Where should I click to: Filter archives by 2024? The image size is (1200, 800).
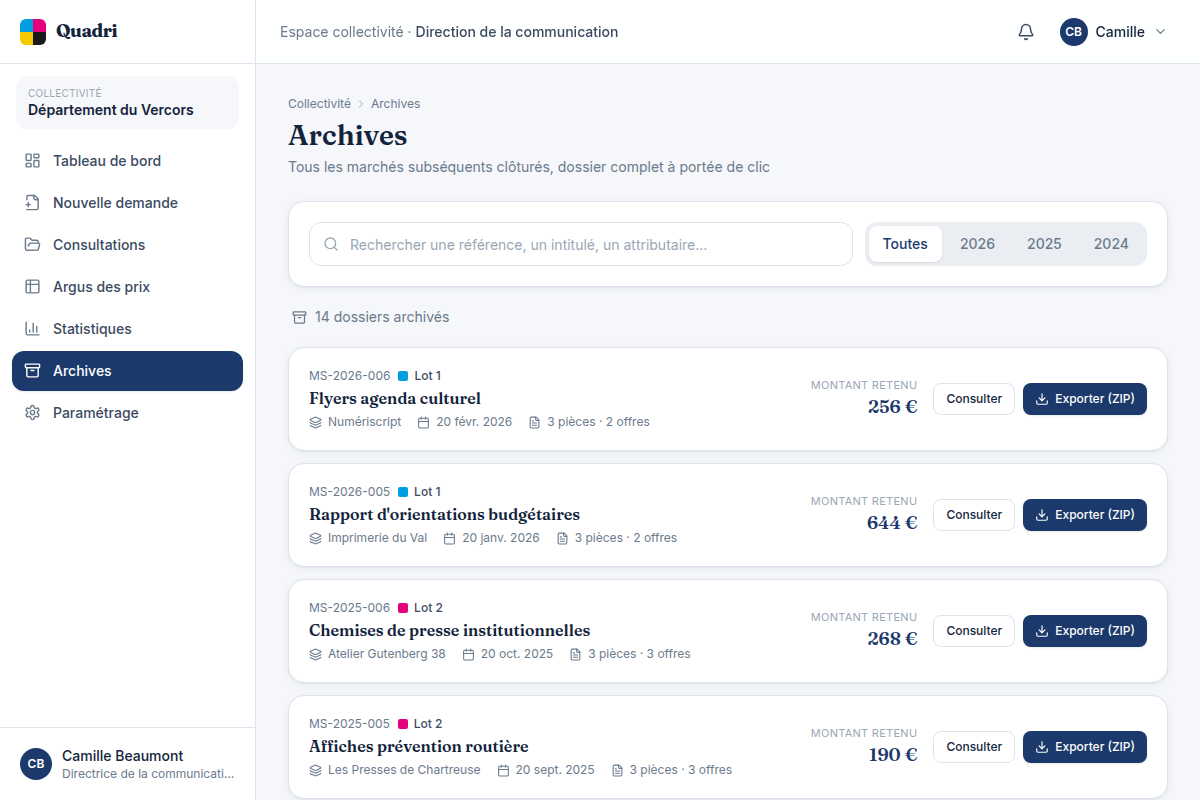[1111, 244]
